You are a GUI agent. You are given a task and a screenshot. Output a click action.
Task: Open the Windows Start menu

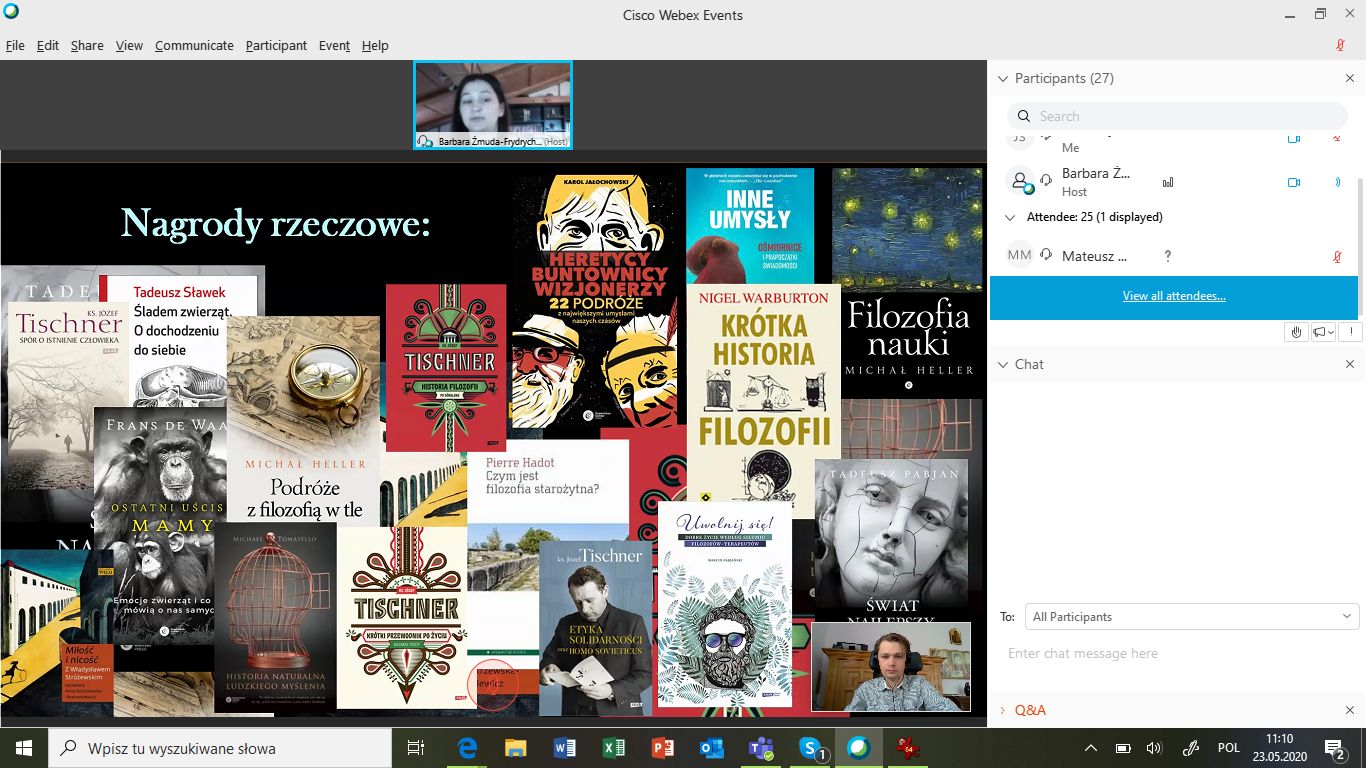(x=24, y=747)
